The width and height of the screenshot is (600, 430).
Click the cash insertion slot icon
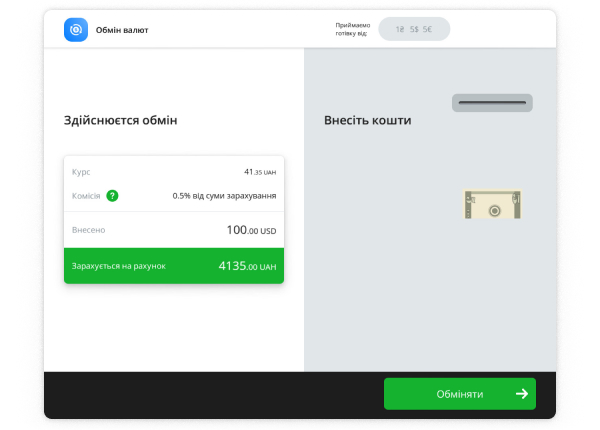coord(492,102)
